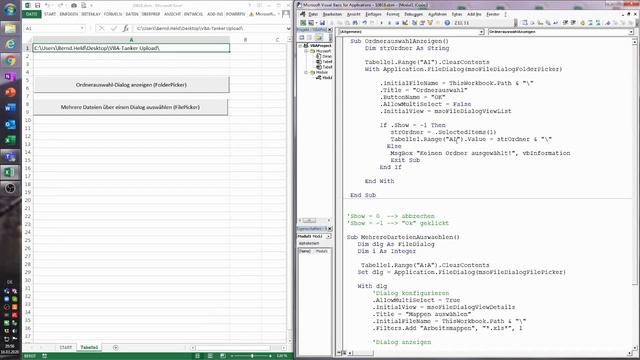Select Page Layout view in Excel status bar
The width and height of the screenshot is (640, 360).
tap(210, 356)
